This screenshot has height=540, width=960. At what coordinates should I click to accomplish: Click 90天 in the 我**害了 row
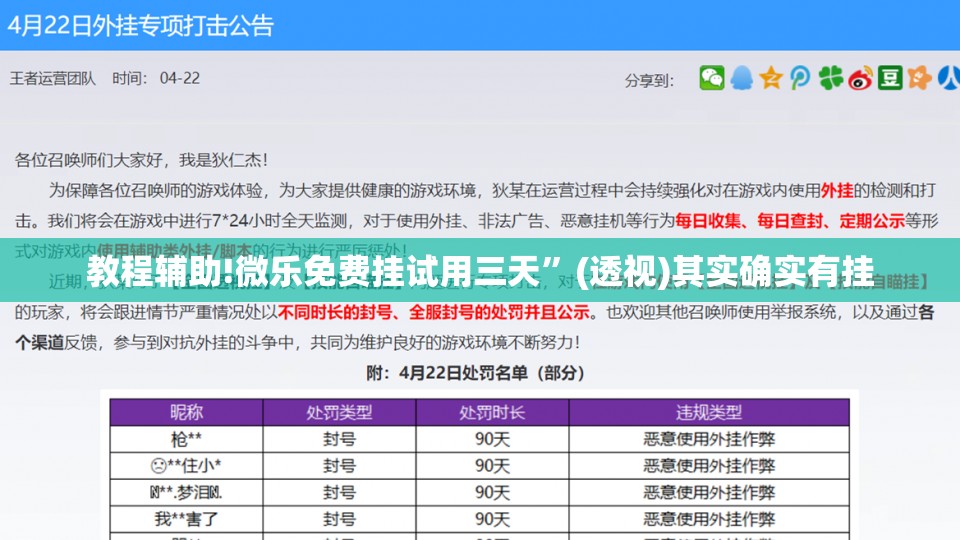pos(492,519)
